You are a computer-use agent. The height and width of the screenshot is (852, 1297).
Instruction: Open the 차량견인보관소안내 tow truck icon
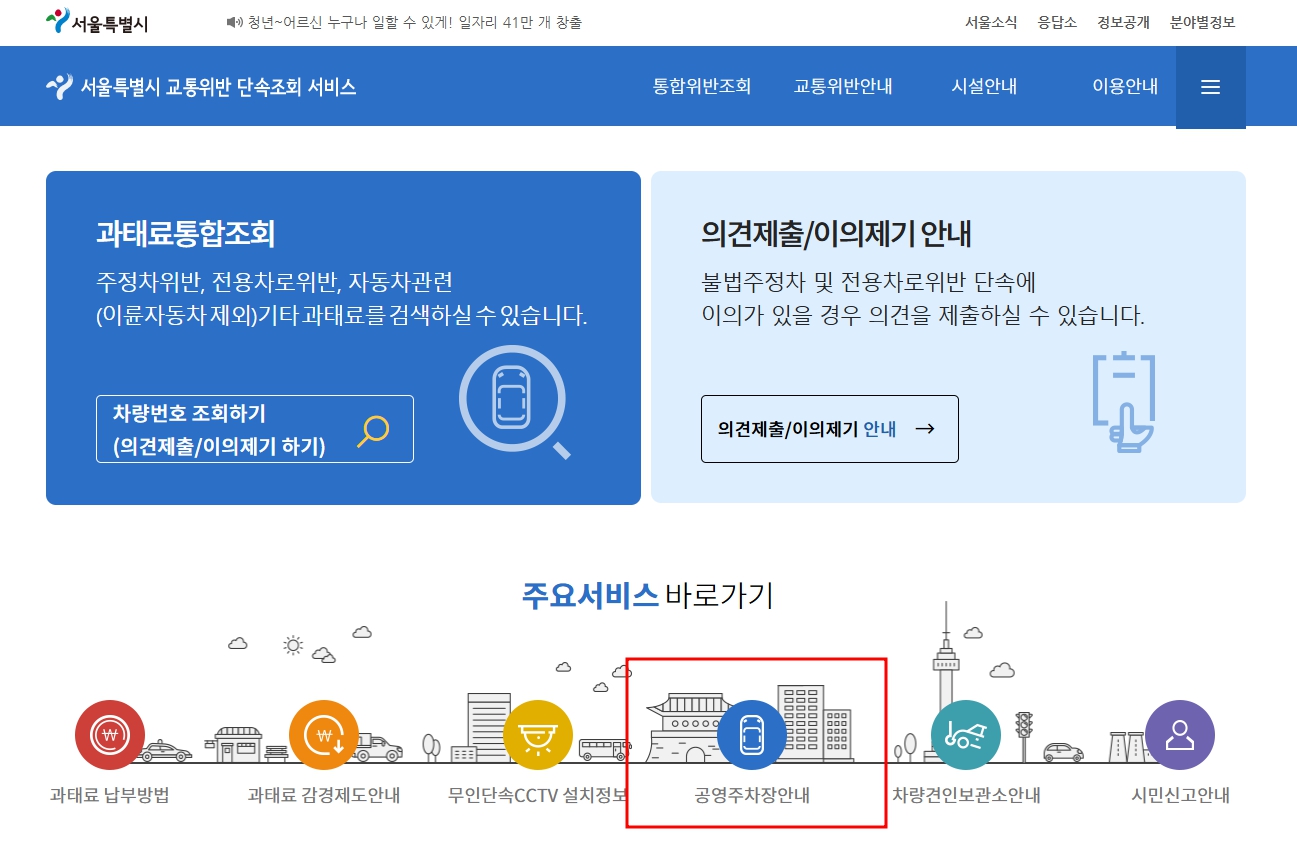point(965,736)
